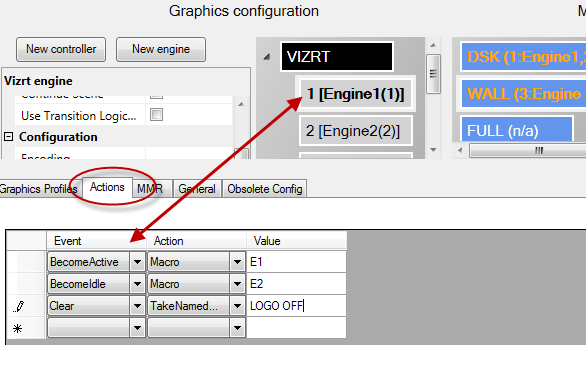The image size is (586, 370).
Task: Open the Obsolete Config tab
Action: 265,189
